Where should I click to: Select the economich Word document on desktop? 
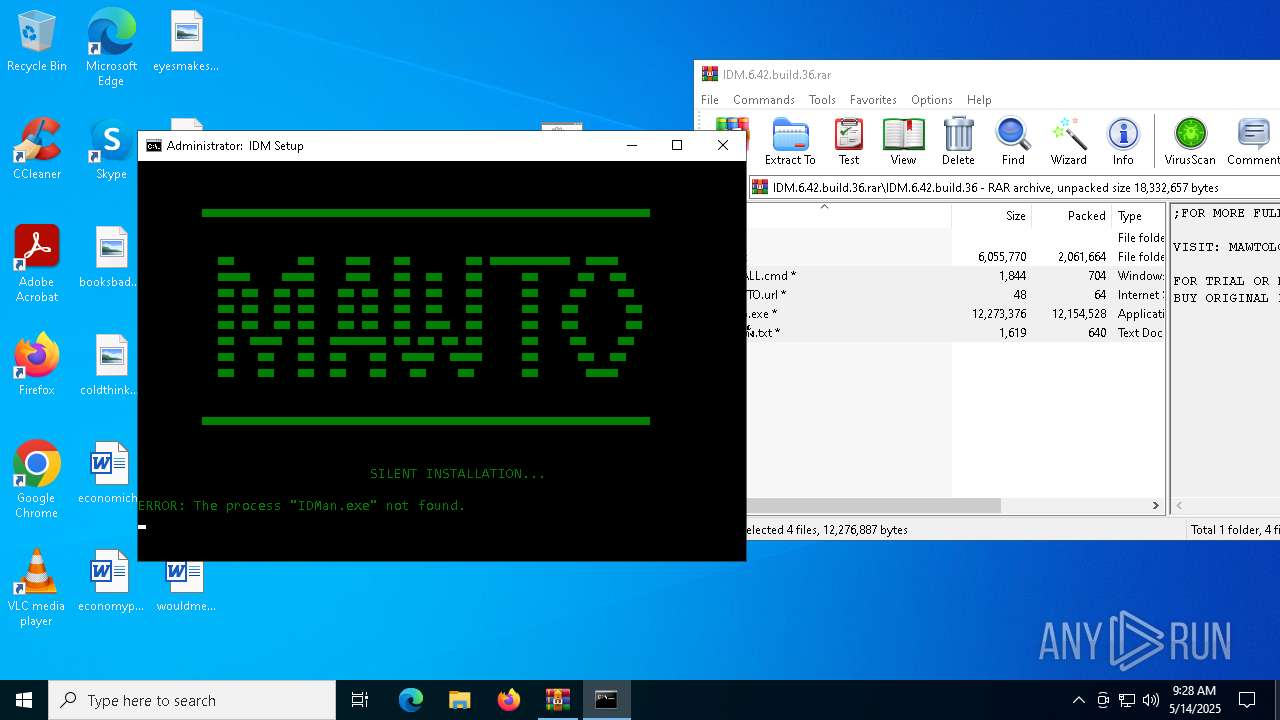click(108, 474)
